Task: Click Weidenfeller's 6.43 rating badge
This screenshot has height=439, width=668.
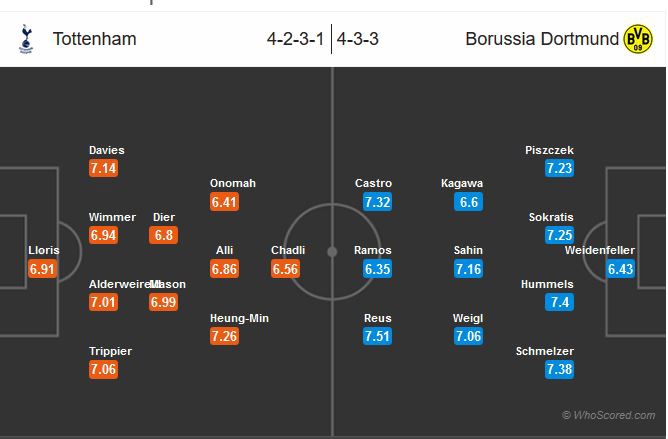Action: coord(621,269)
